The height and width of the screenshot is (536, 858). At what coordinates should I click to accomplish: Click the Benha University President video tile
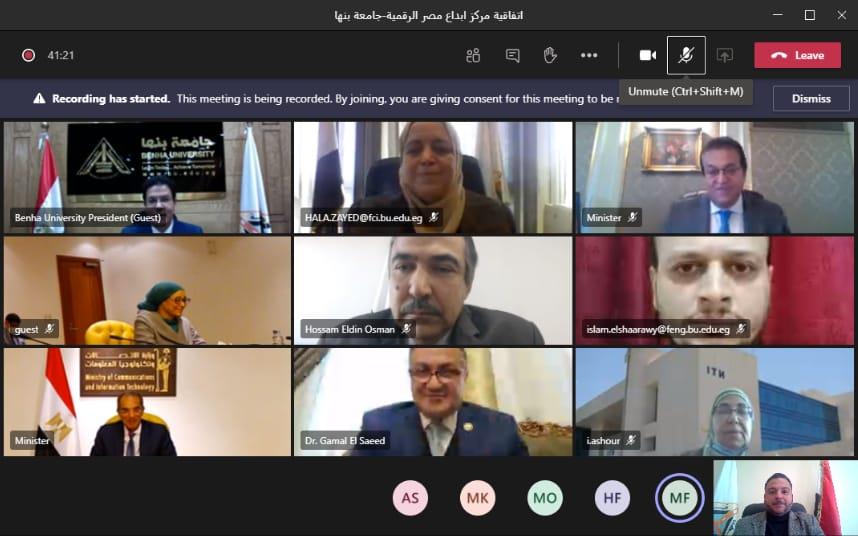(147, 177)
